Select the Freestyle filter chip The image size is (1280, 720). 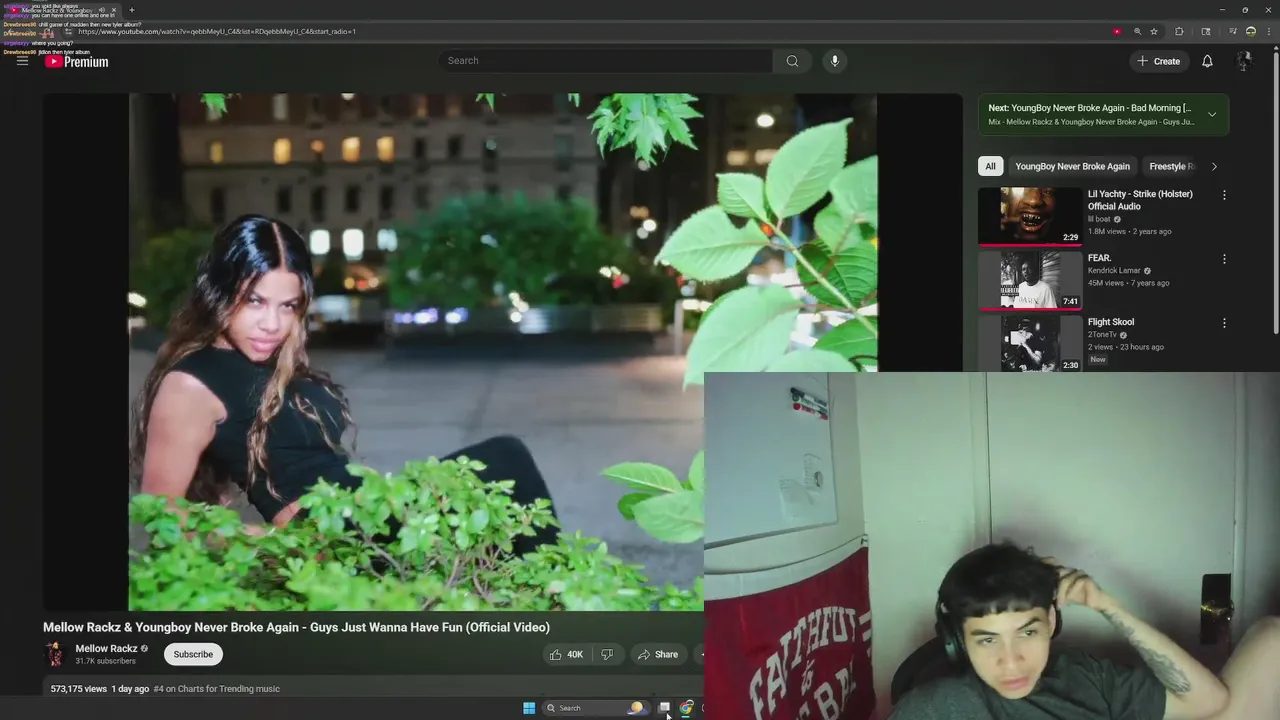click(1171, 166)
